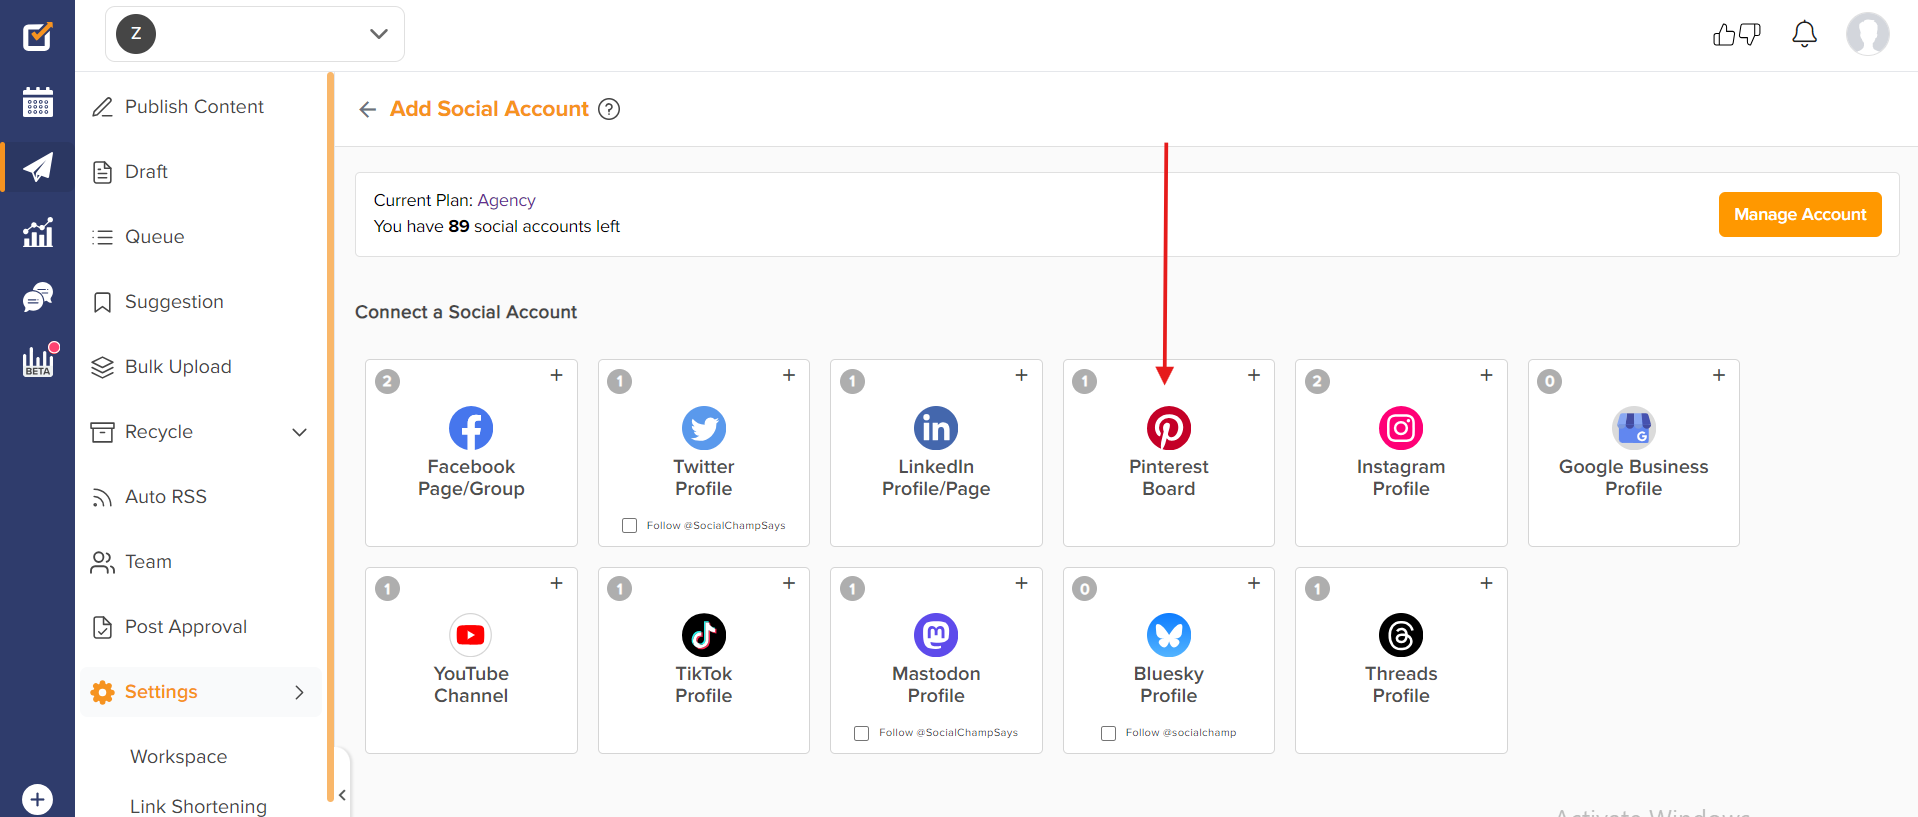Click the Google Business Profile icon
The image size is (1918, 817).
[1634, 428]
